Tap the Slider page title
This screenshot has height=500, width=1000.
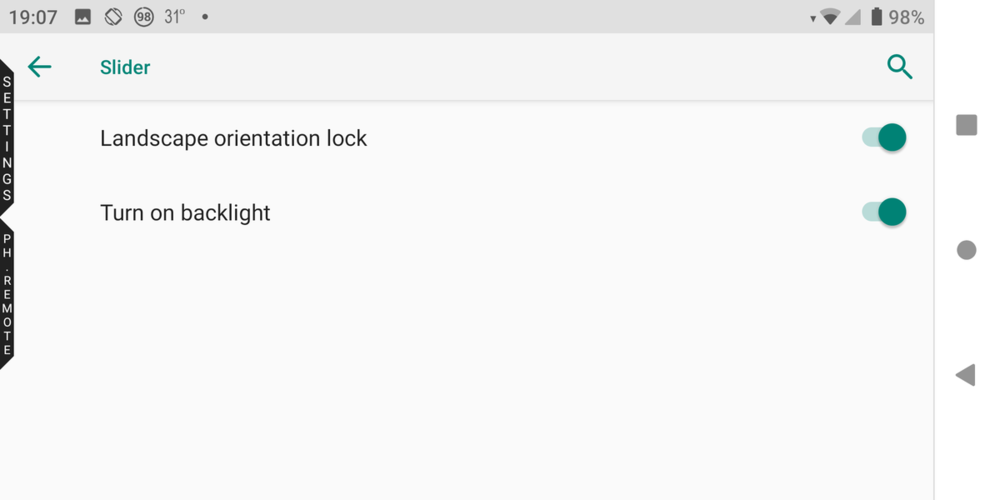point(125,67)
